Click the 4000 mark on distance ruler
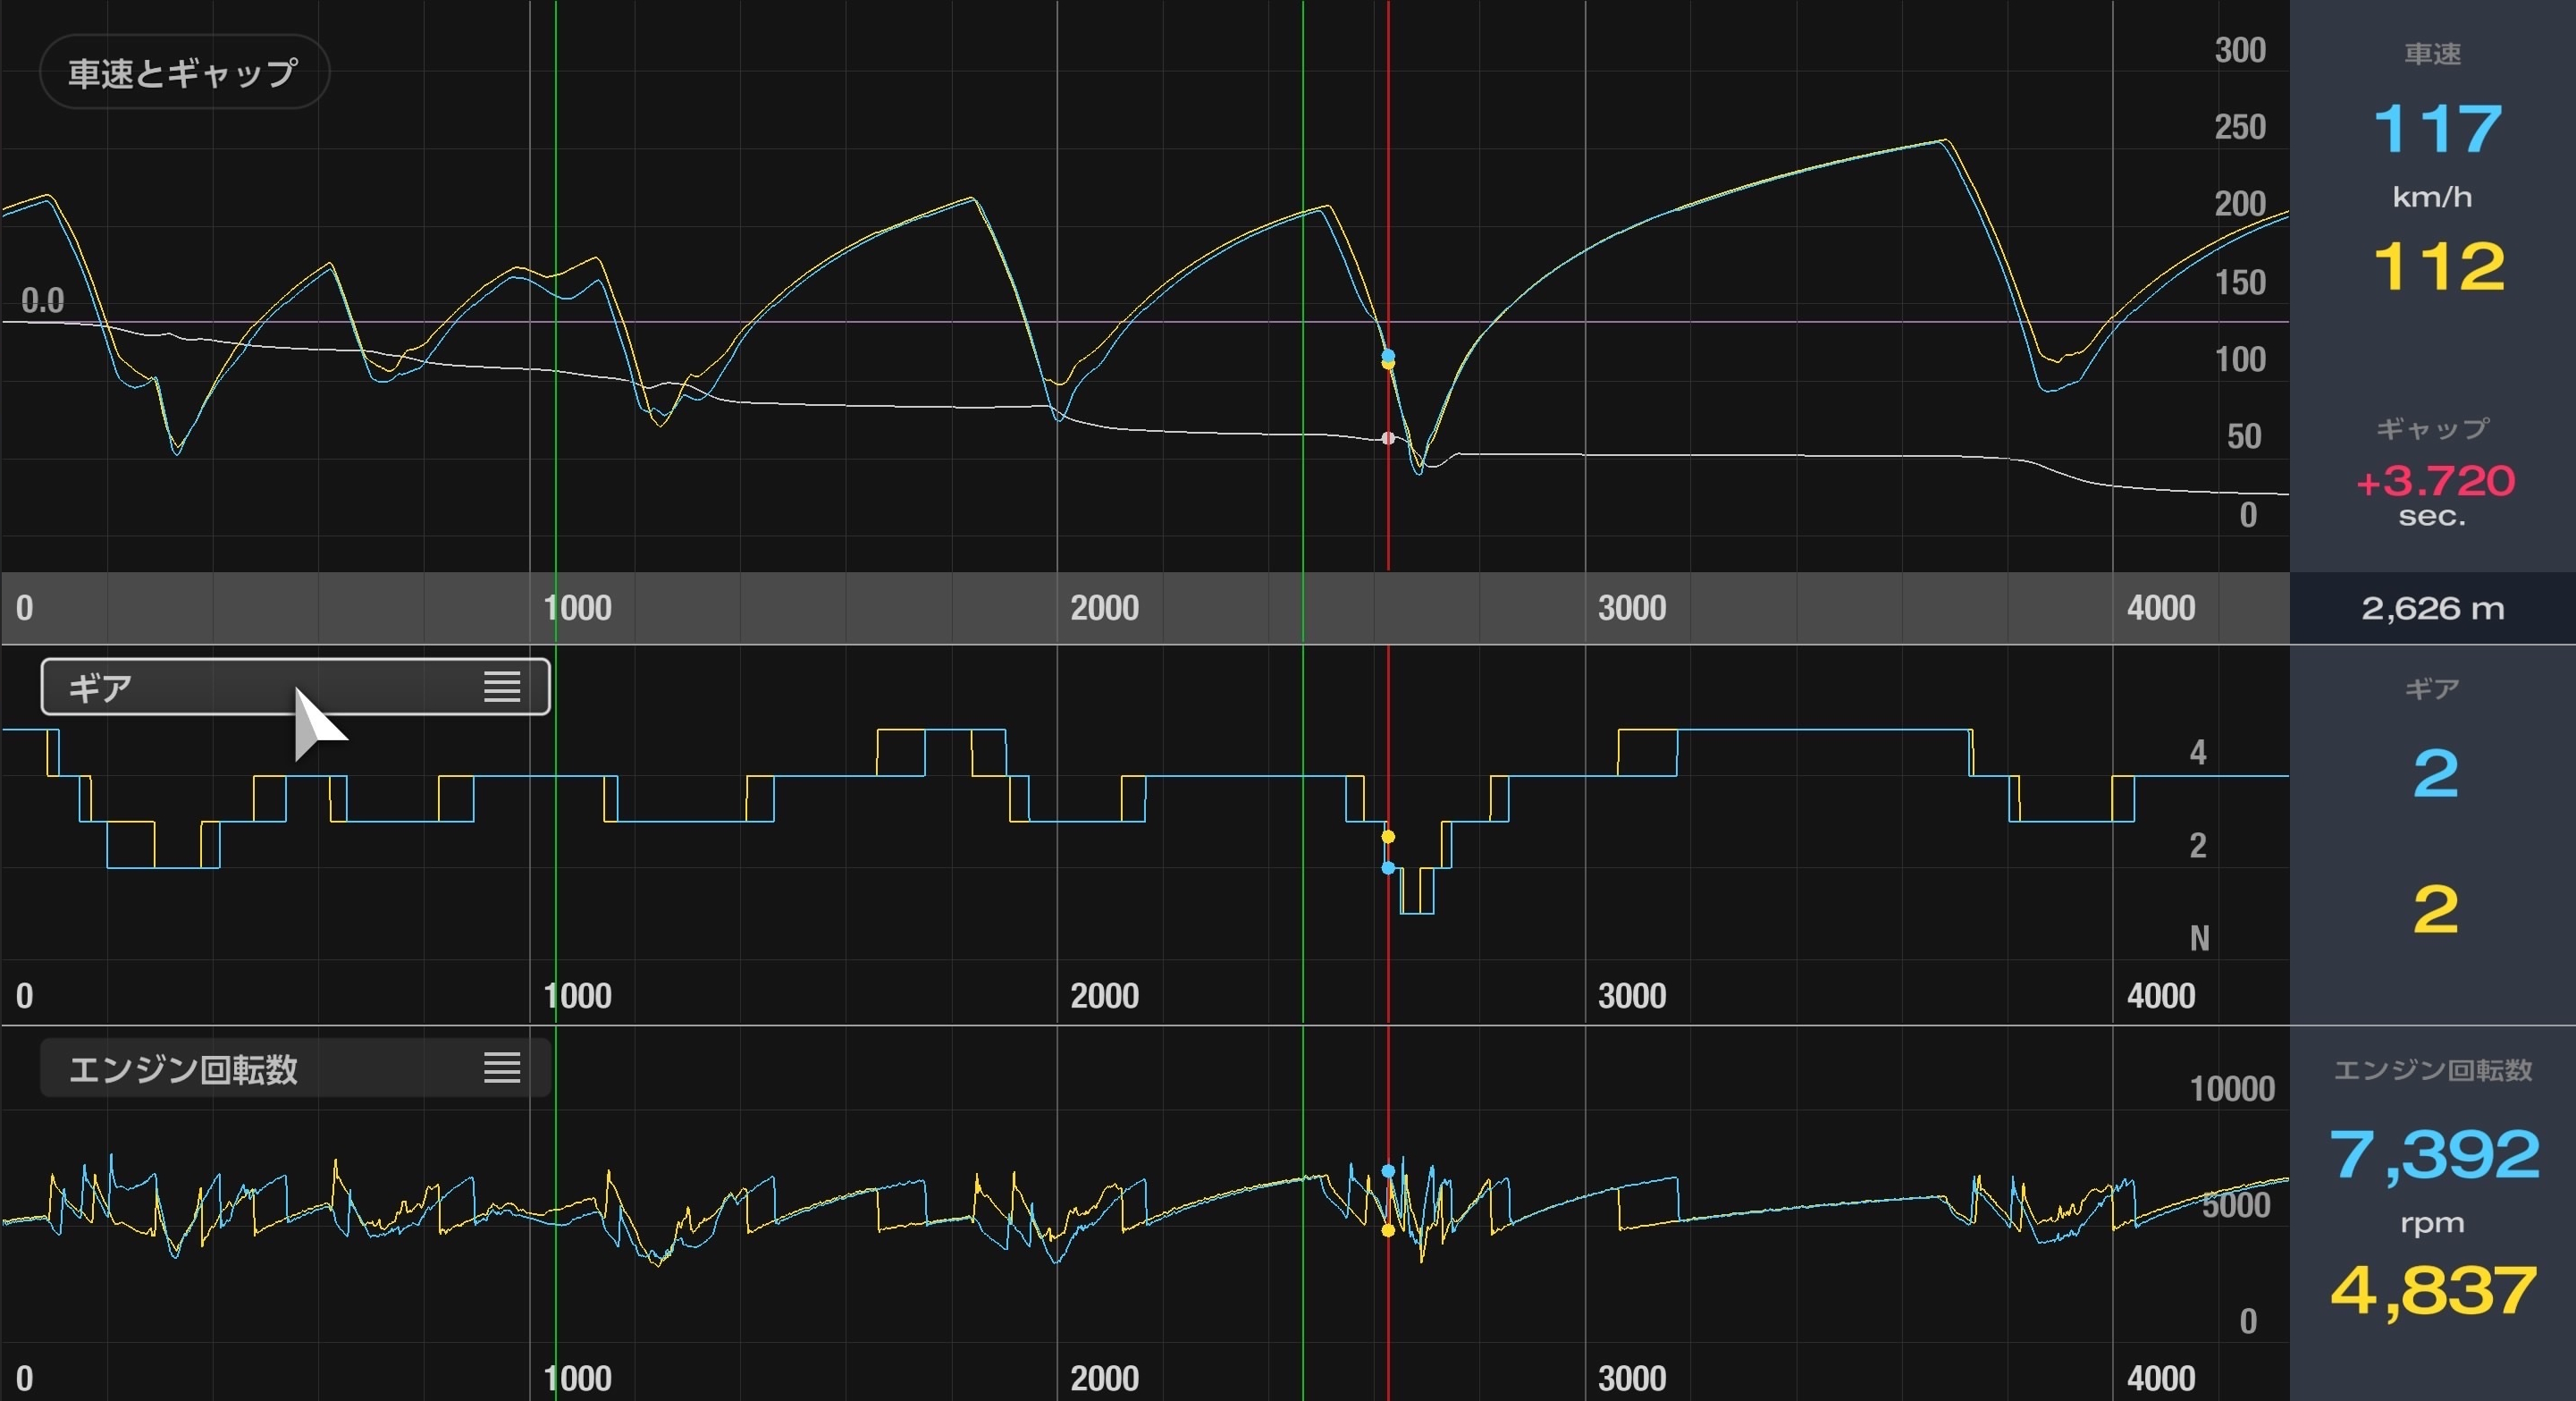This screenshot has width=2576, height=1401. pos(2160,608)
